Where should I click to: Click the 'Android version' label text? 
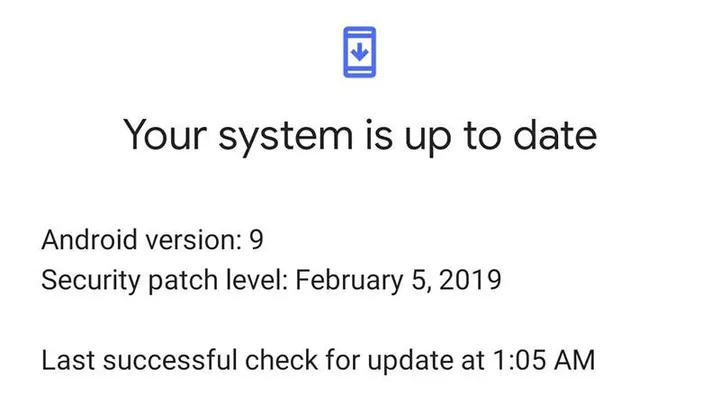(138, 241)
